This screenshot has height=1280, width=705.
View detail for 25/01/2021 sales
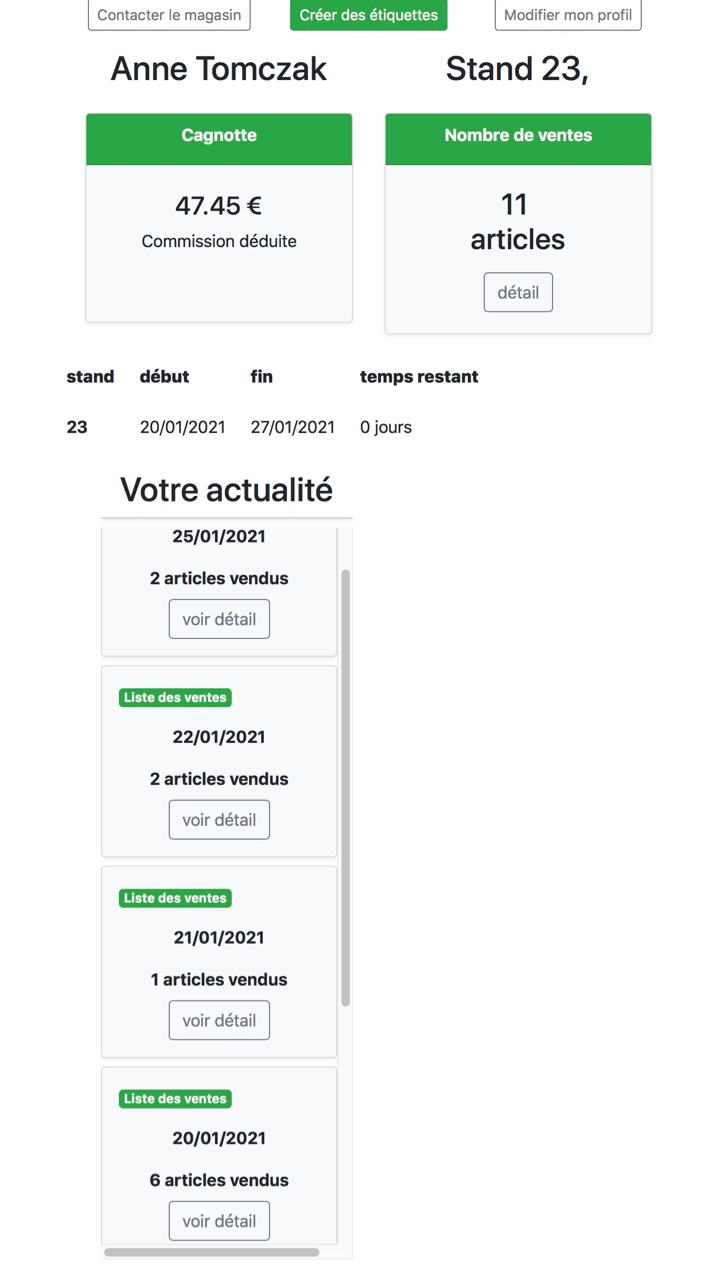pyautogui.click(x=219, y=619)
